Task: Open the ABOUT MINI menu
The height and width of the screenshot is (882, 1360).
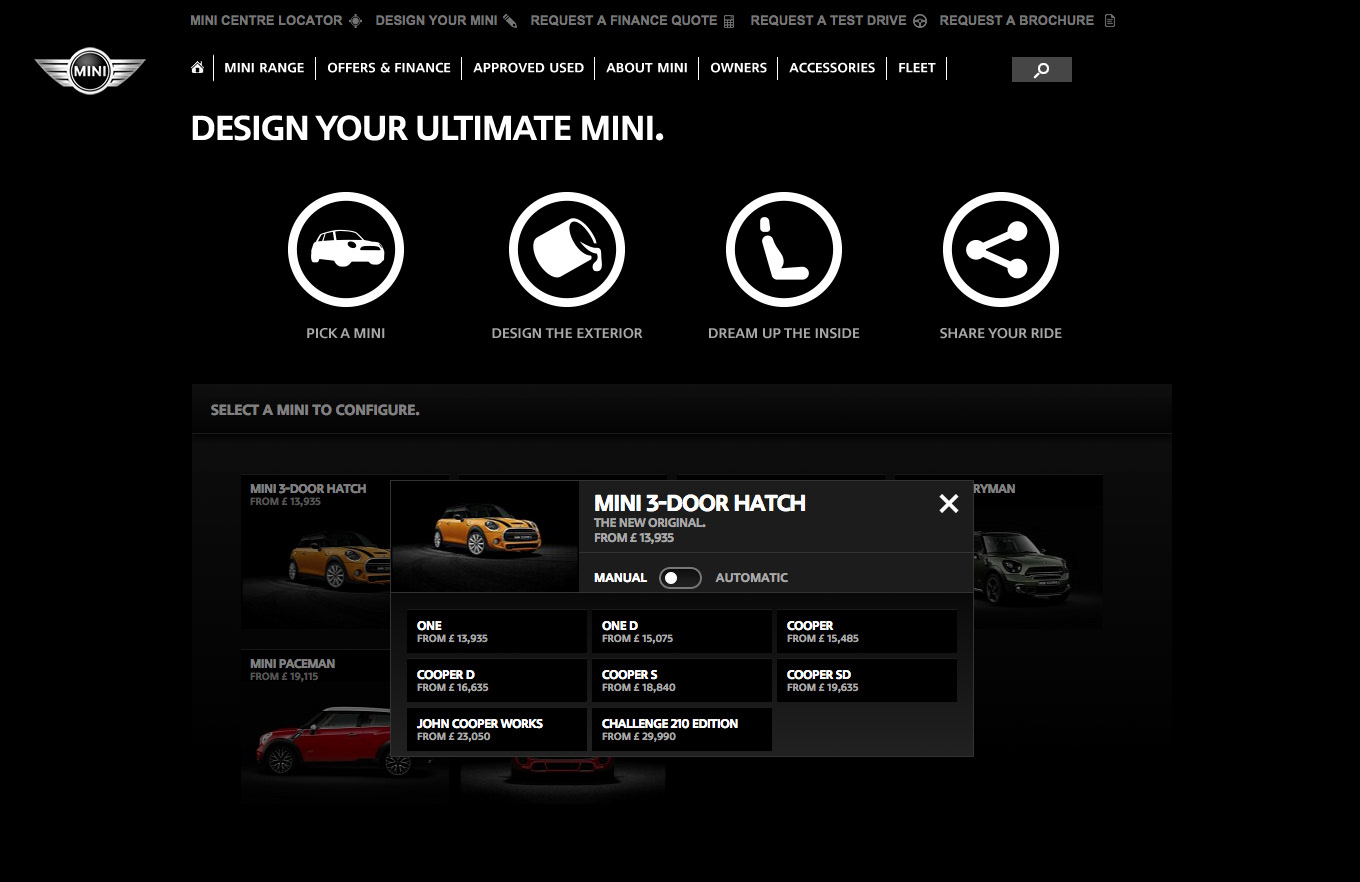Action: pyautogui.click(x=647, y=68)
